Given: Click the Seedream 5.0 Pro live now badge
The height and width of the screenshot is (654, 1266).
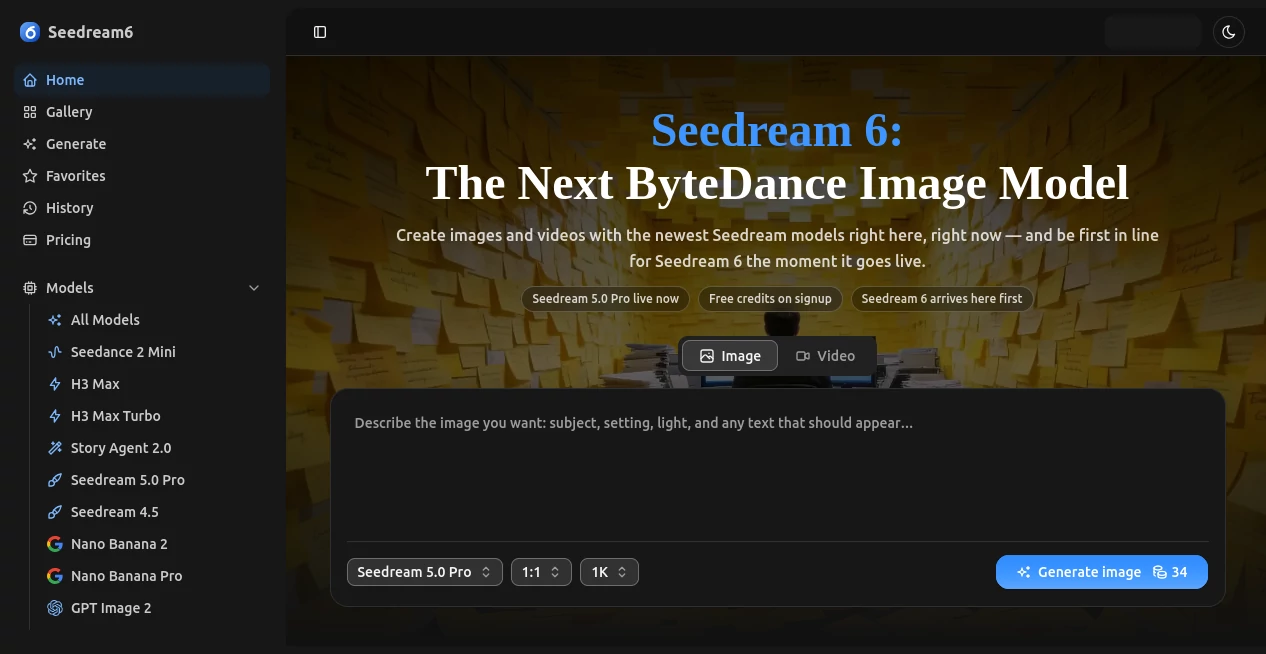Looking at the screenshot, I should (x=605, y=299).
